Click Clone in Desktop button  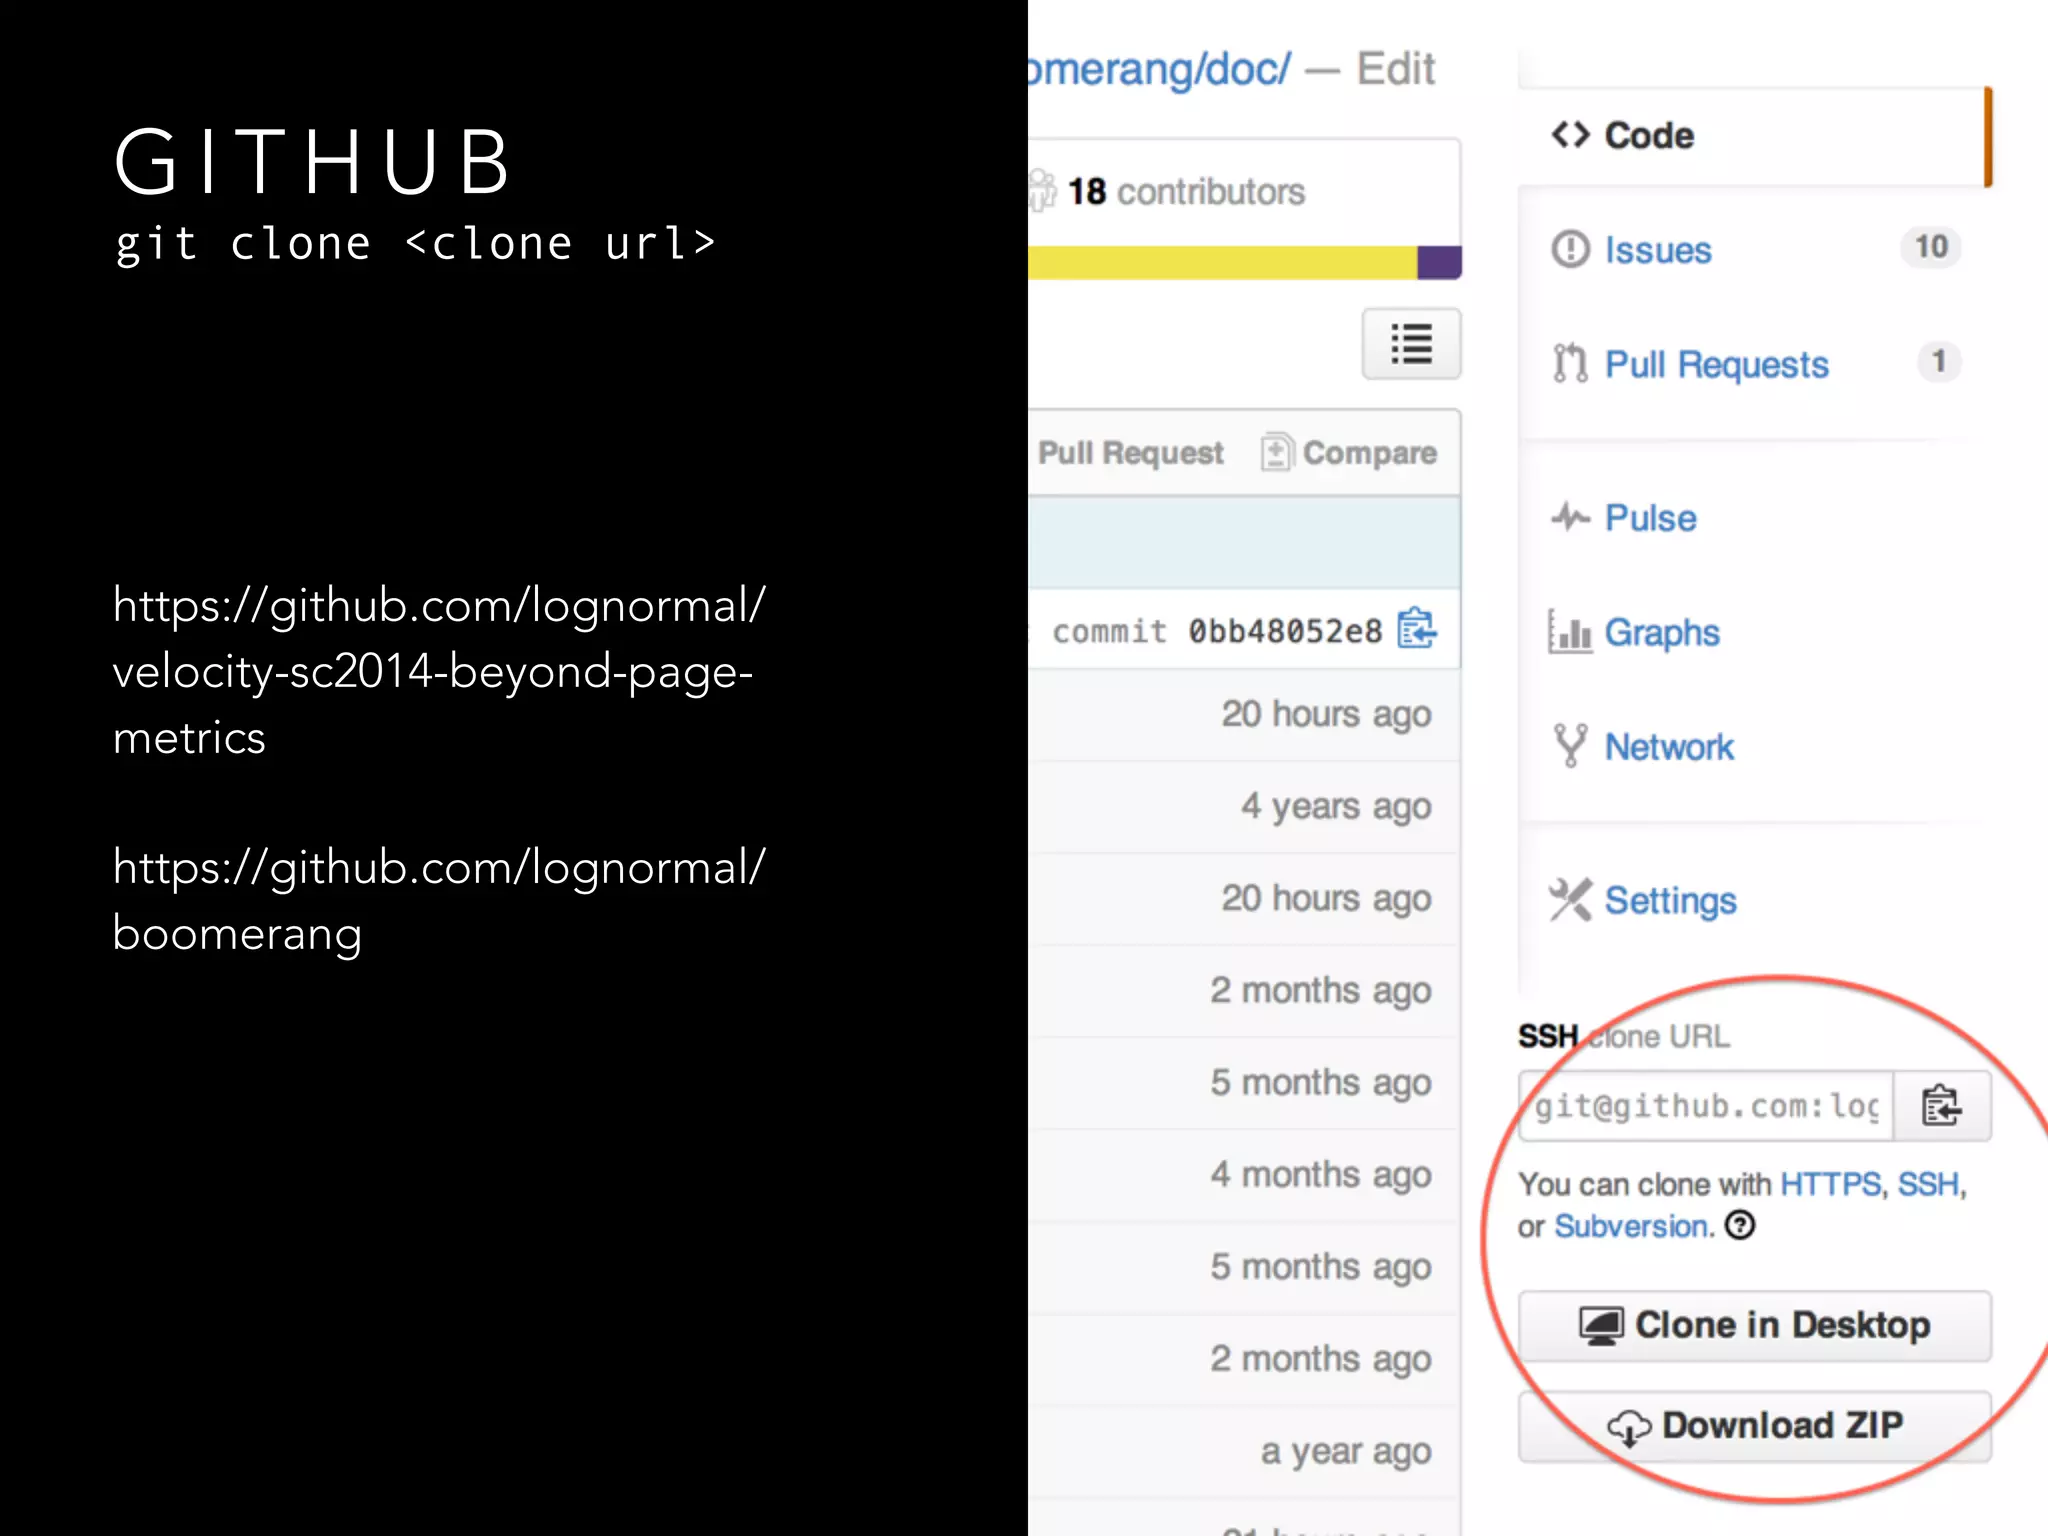pyautogui.click(x=1755, y=1326)
